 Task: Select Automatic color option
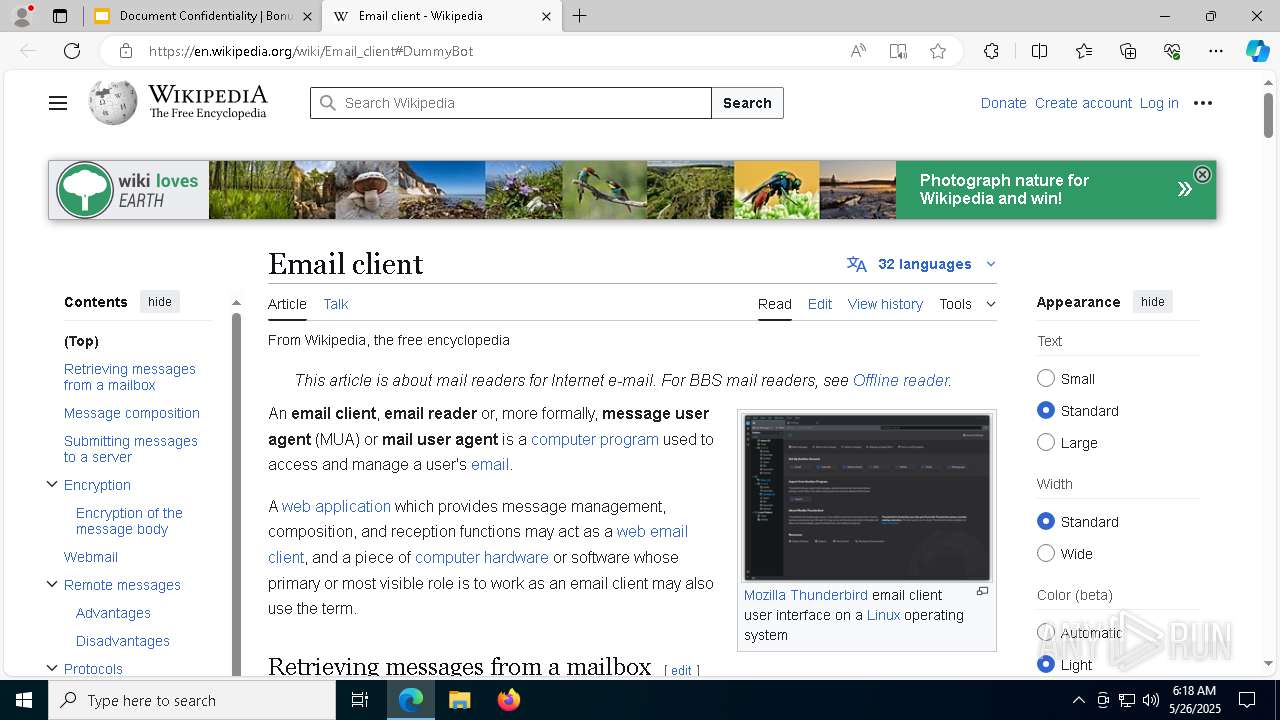click(1046, 632)
